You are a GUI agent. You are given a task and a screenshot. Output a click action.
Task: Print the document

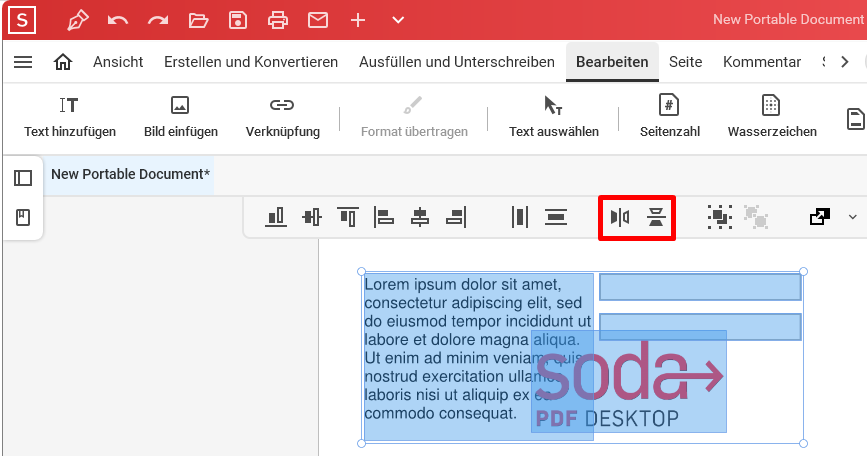pos(278,21)
